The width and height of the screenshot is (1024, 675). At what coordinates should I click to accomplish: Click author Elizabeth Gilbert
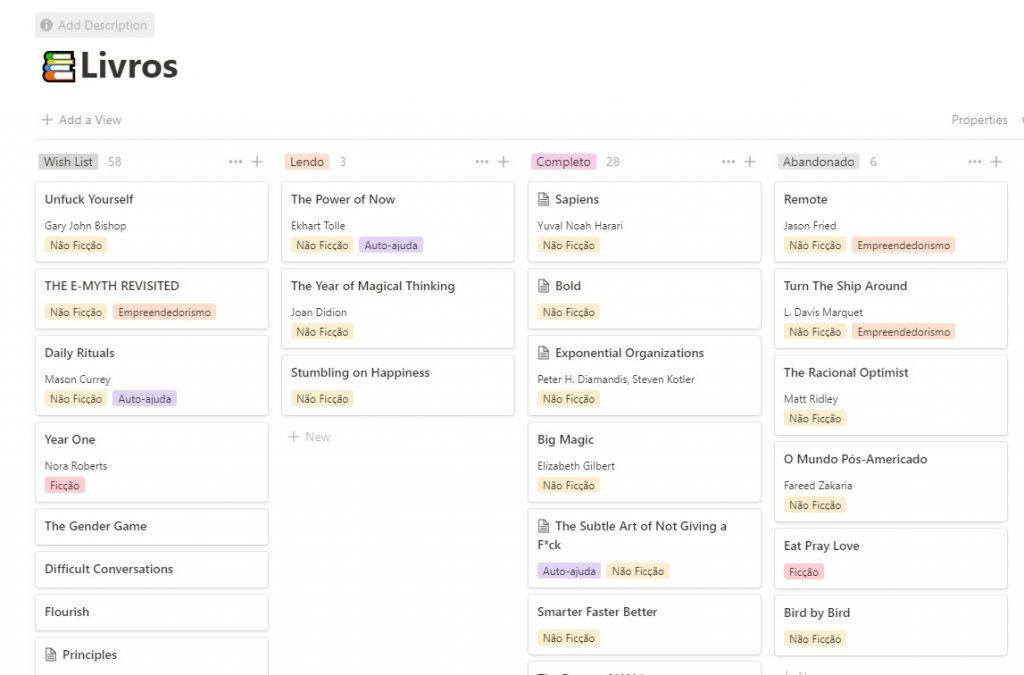tap(576, 466)
